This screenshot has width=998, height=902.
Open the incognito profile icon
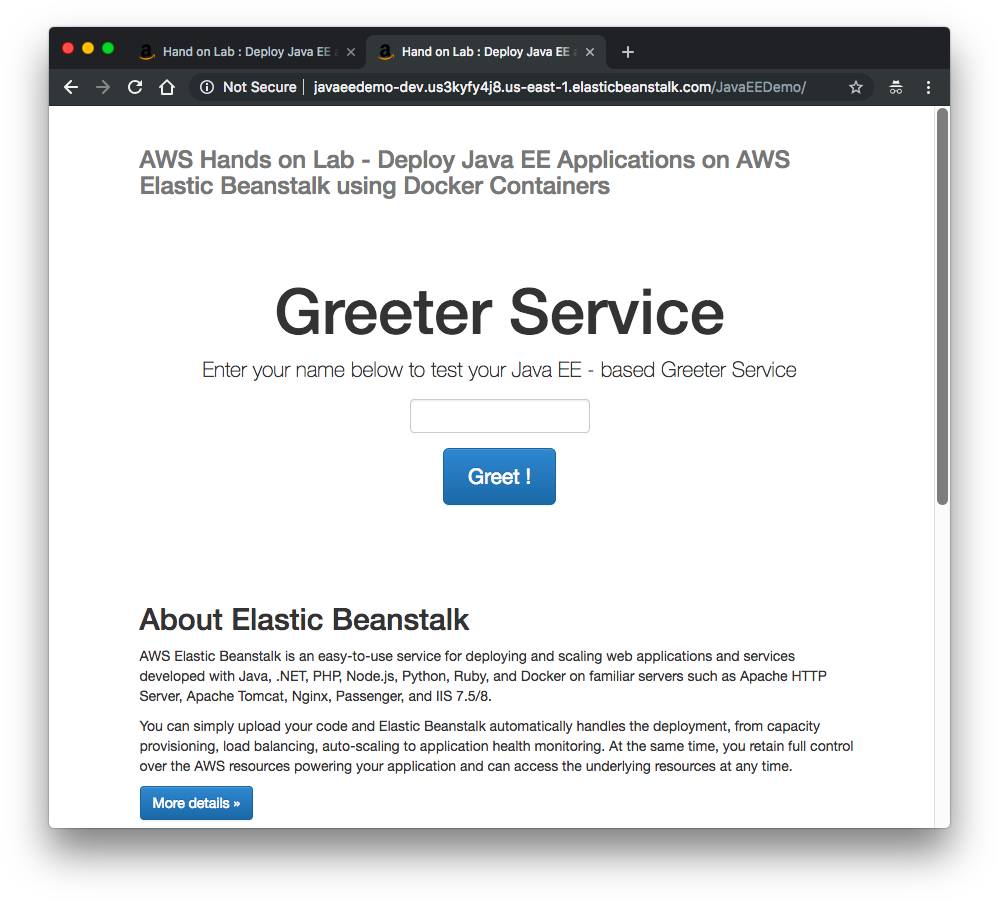[x=896, y=87]
